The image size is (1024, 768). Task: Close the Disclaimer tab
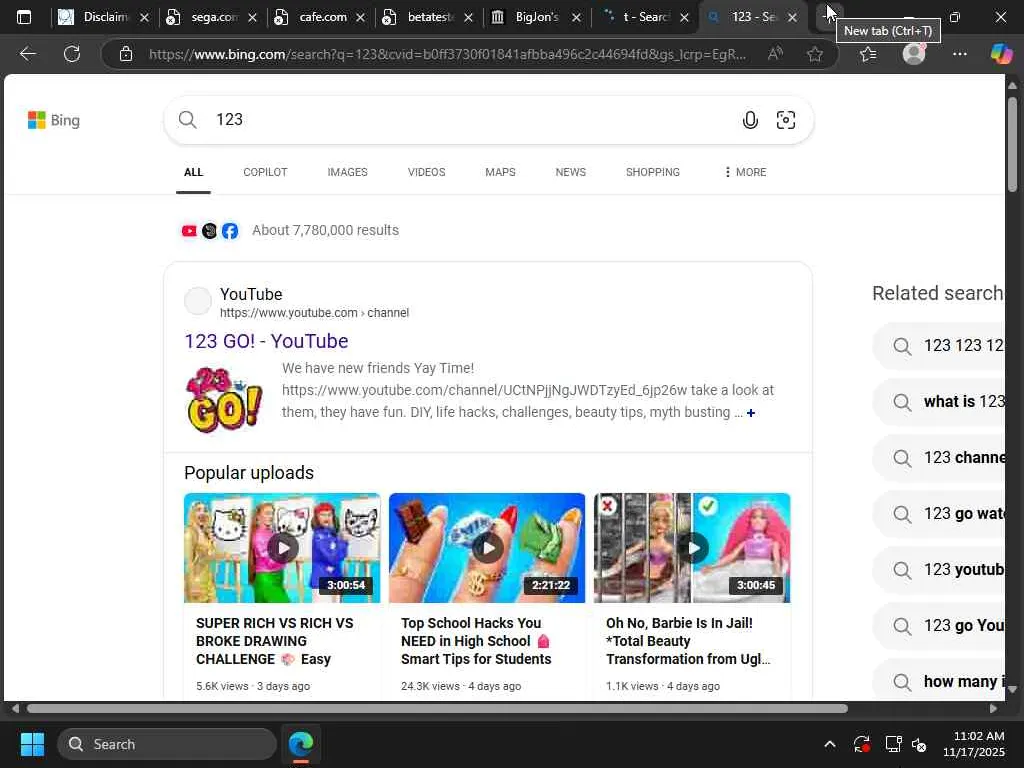tap(144, 18)
